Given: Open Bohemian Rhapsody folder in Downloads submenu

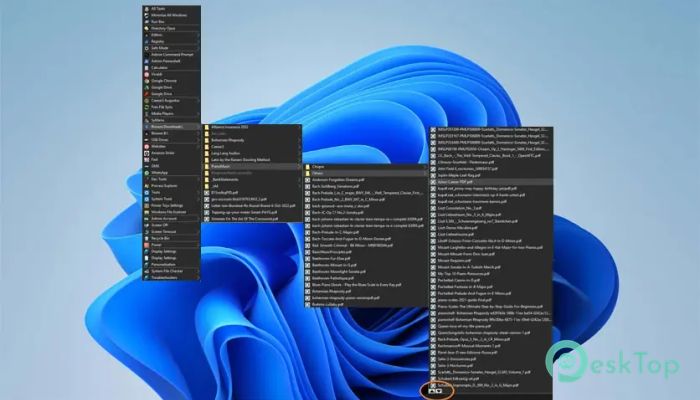Looking at the screenshot, I should coord(252,140).
